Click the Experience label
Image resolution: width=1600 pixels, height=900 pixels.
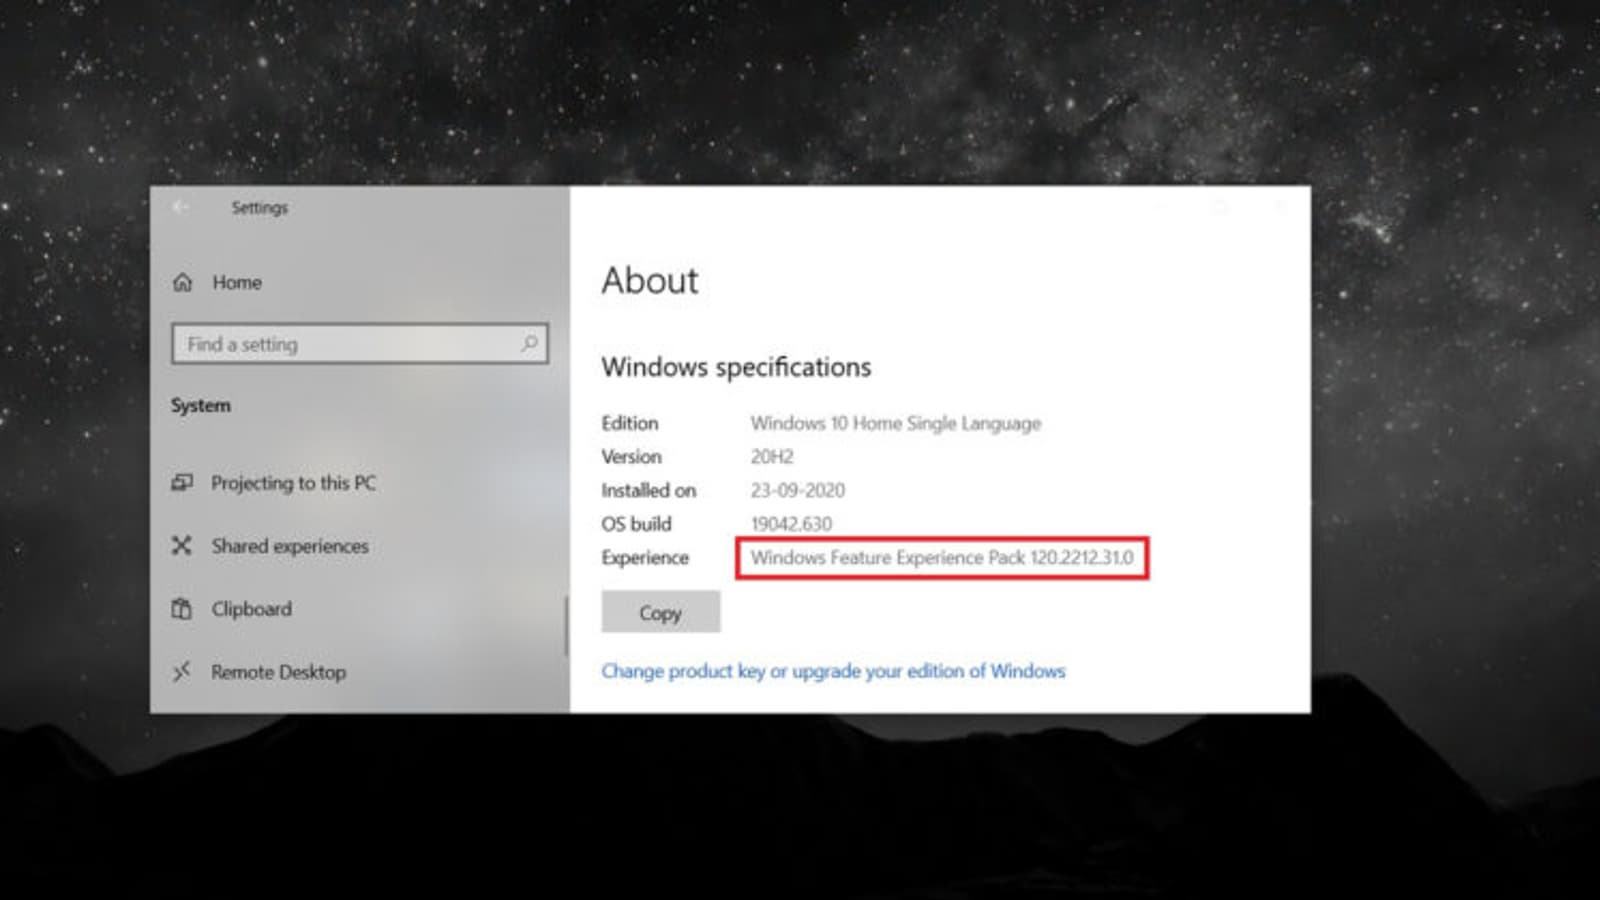645,558
